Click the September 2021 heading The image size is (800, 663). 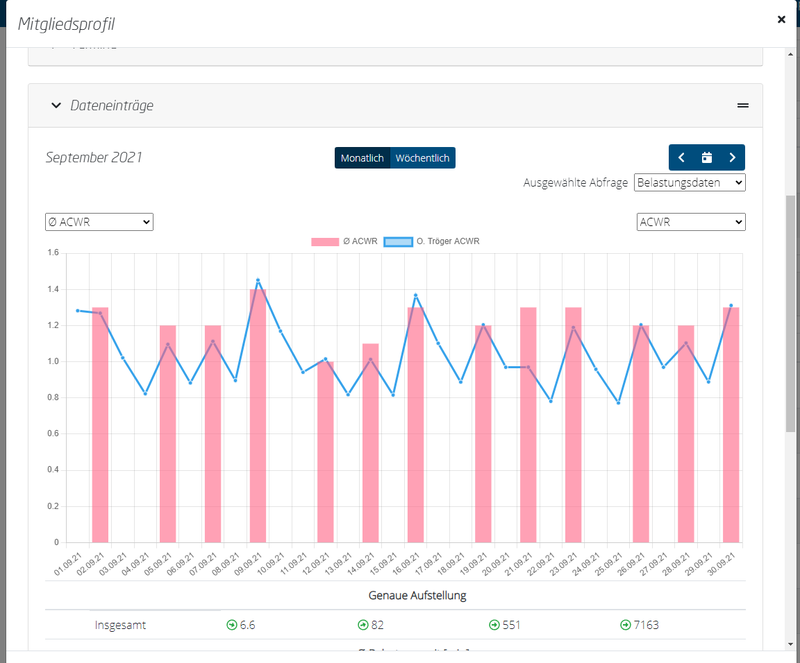tap(94, 157)
